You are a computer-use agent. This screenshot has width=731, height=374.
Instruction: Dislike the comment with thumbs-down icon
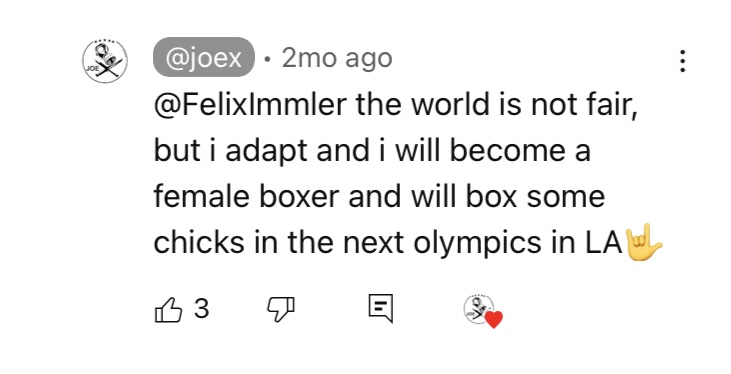tap(281, 309)
